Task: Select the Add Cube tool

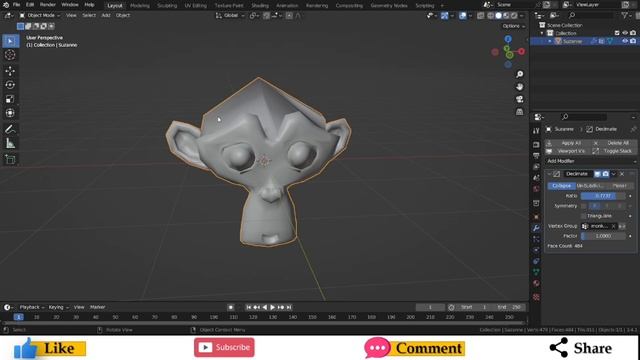Action: (10, 159)
